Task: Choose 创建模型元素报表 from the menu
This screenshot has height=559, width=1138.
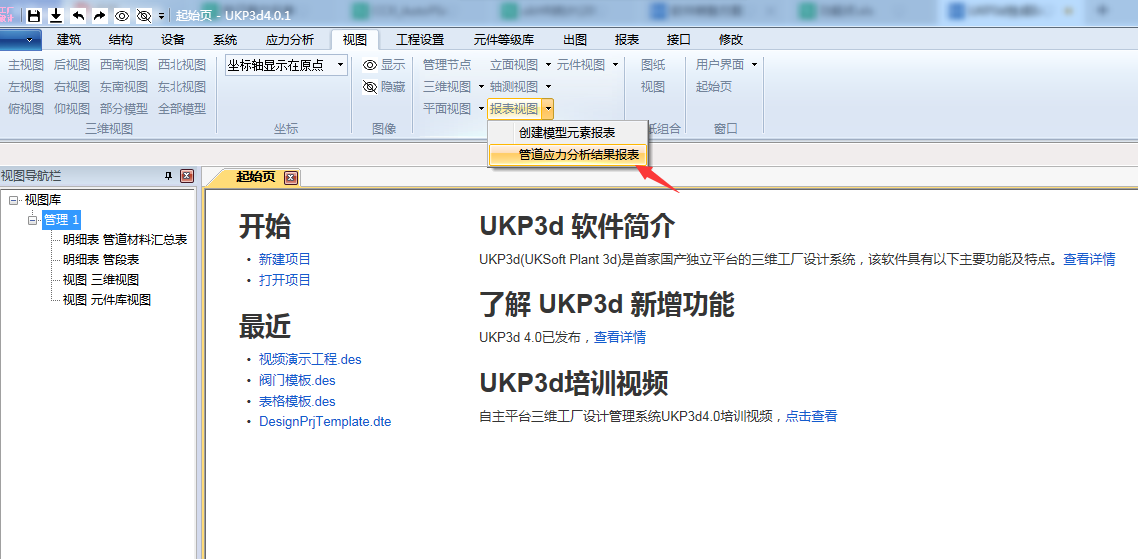Action: [566, 132]
